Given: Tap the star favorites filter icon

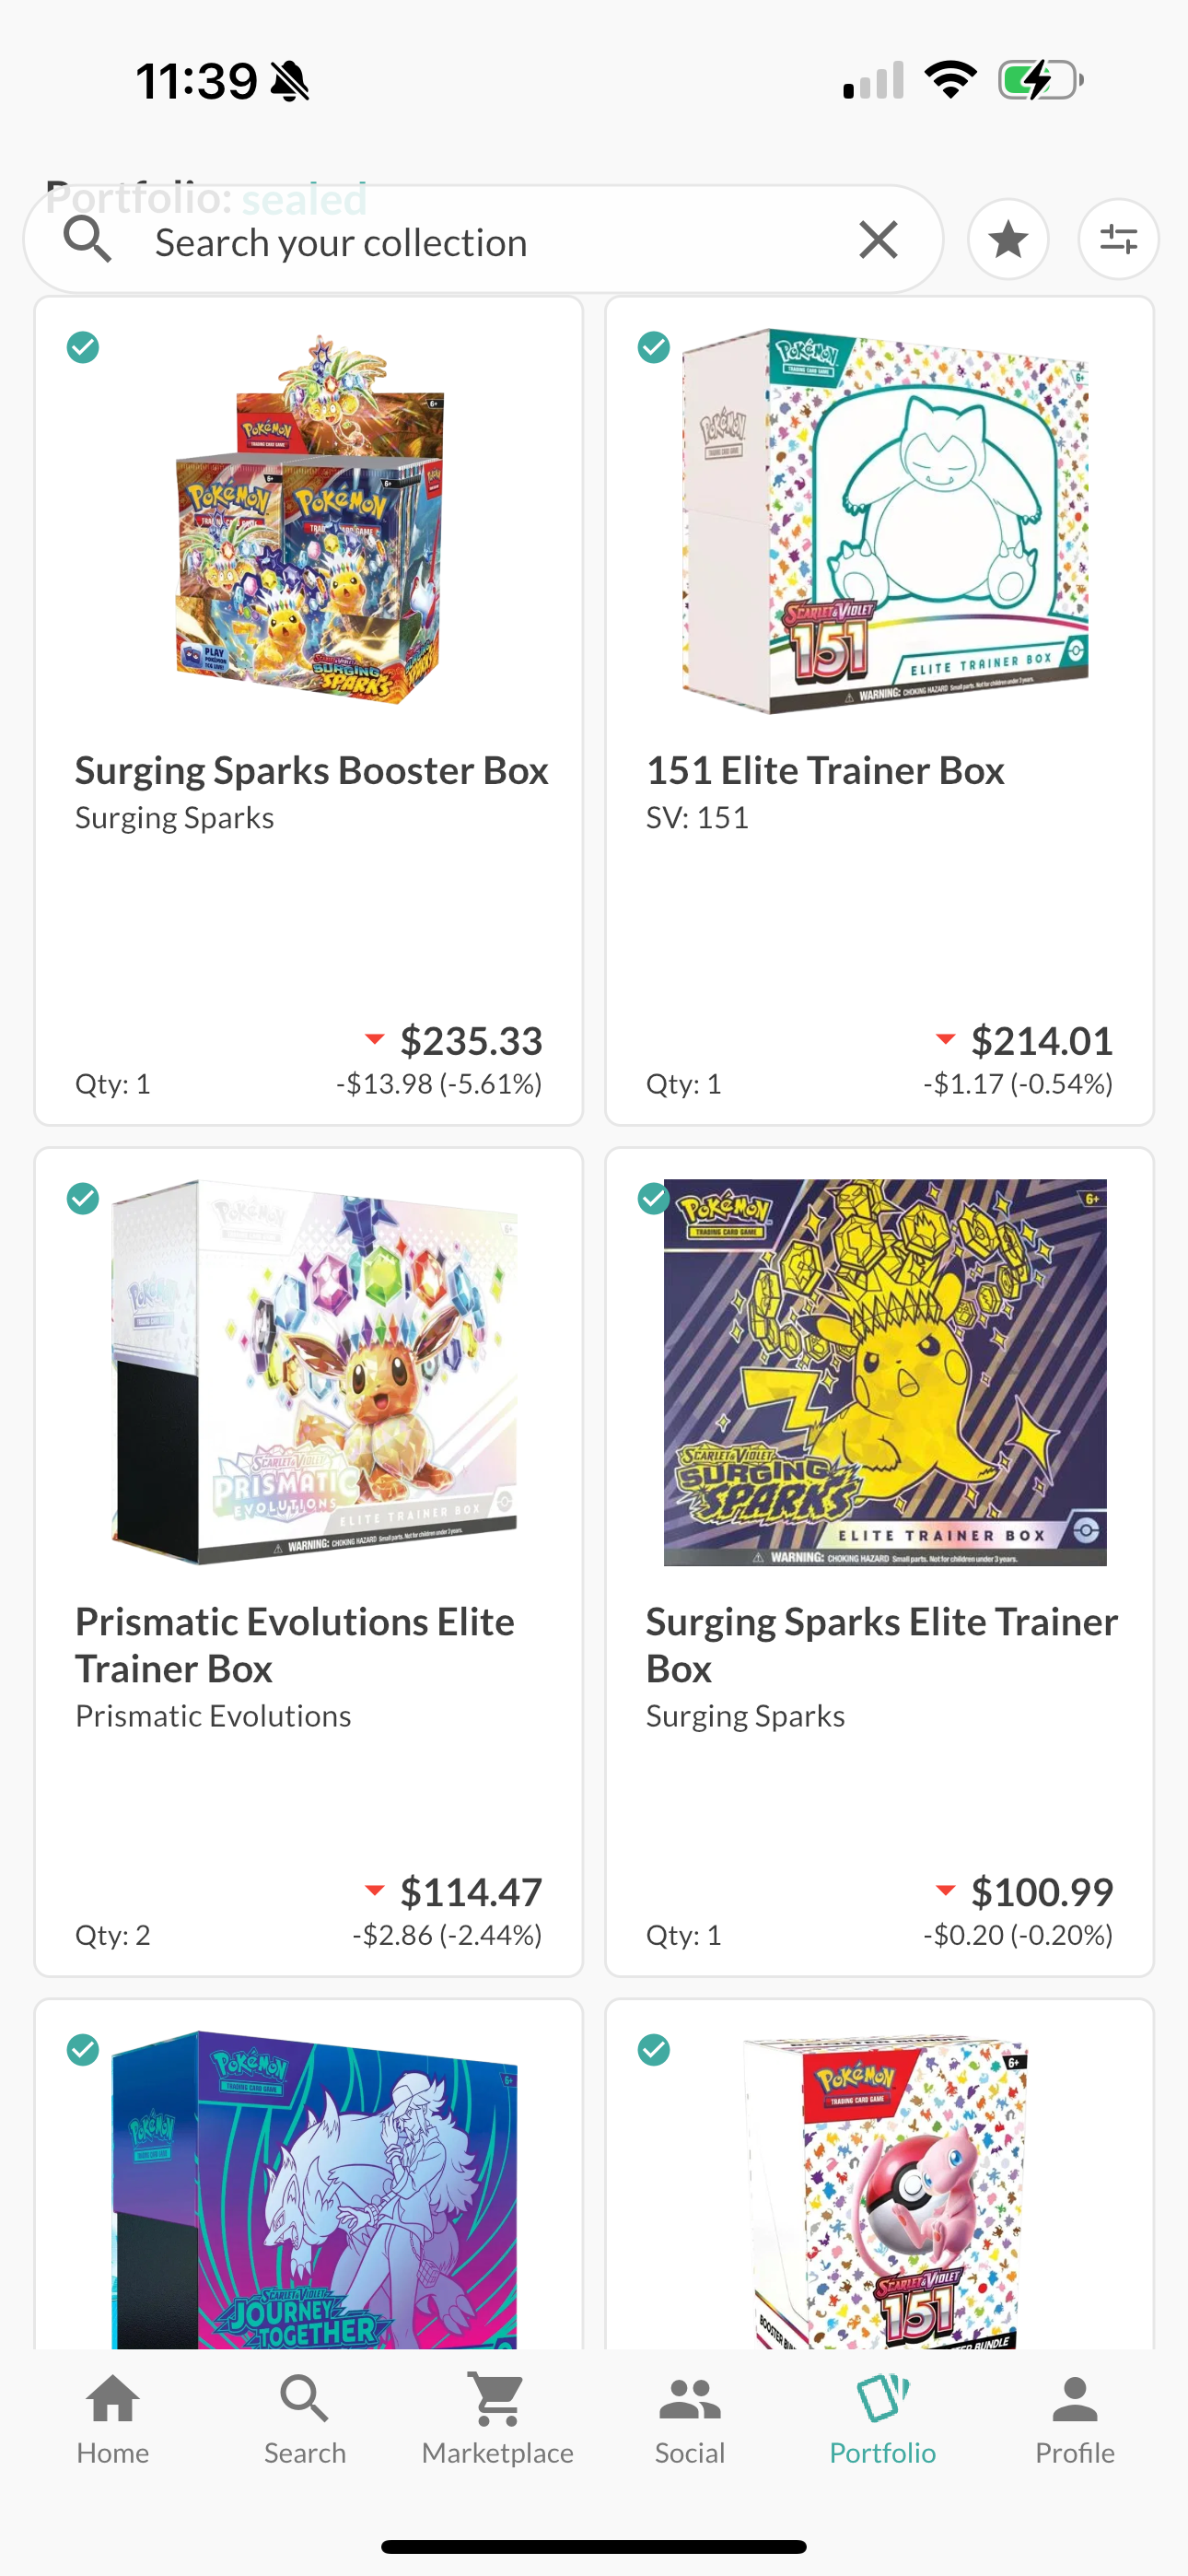Looking at the screenshot, I should (x=1008, y=239).
